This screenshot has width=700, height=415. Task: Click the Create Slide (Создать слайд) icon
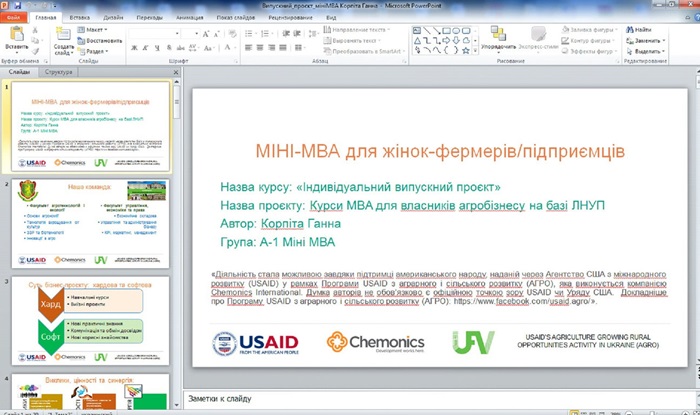(63, 36)
